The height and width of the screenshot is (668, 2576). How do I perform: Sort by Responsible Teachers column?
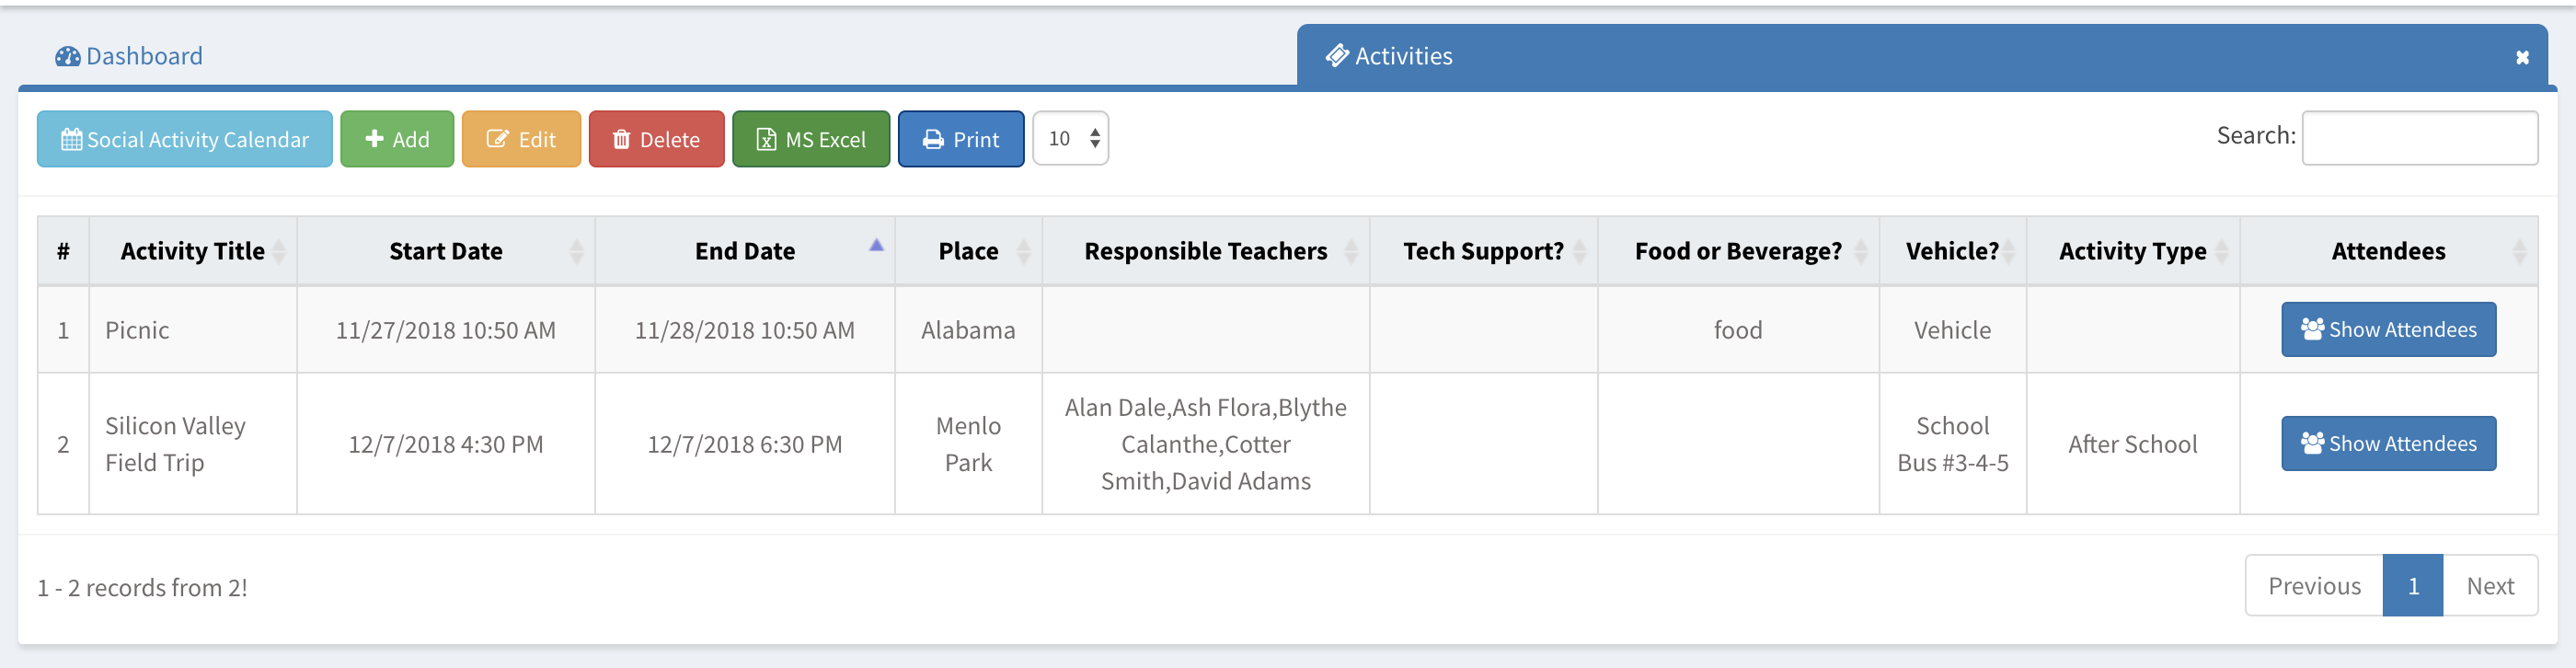click(1205, 251)
